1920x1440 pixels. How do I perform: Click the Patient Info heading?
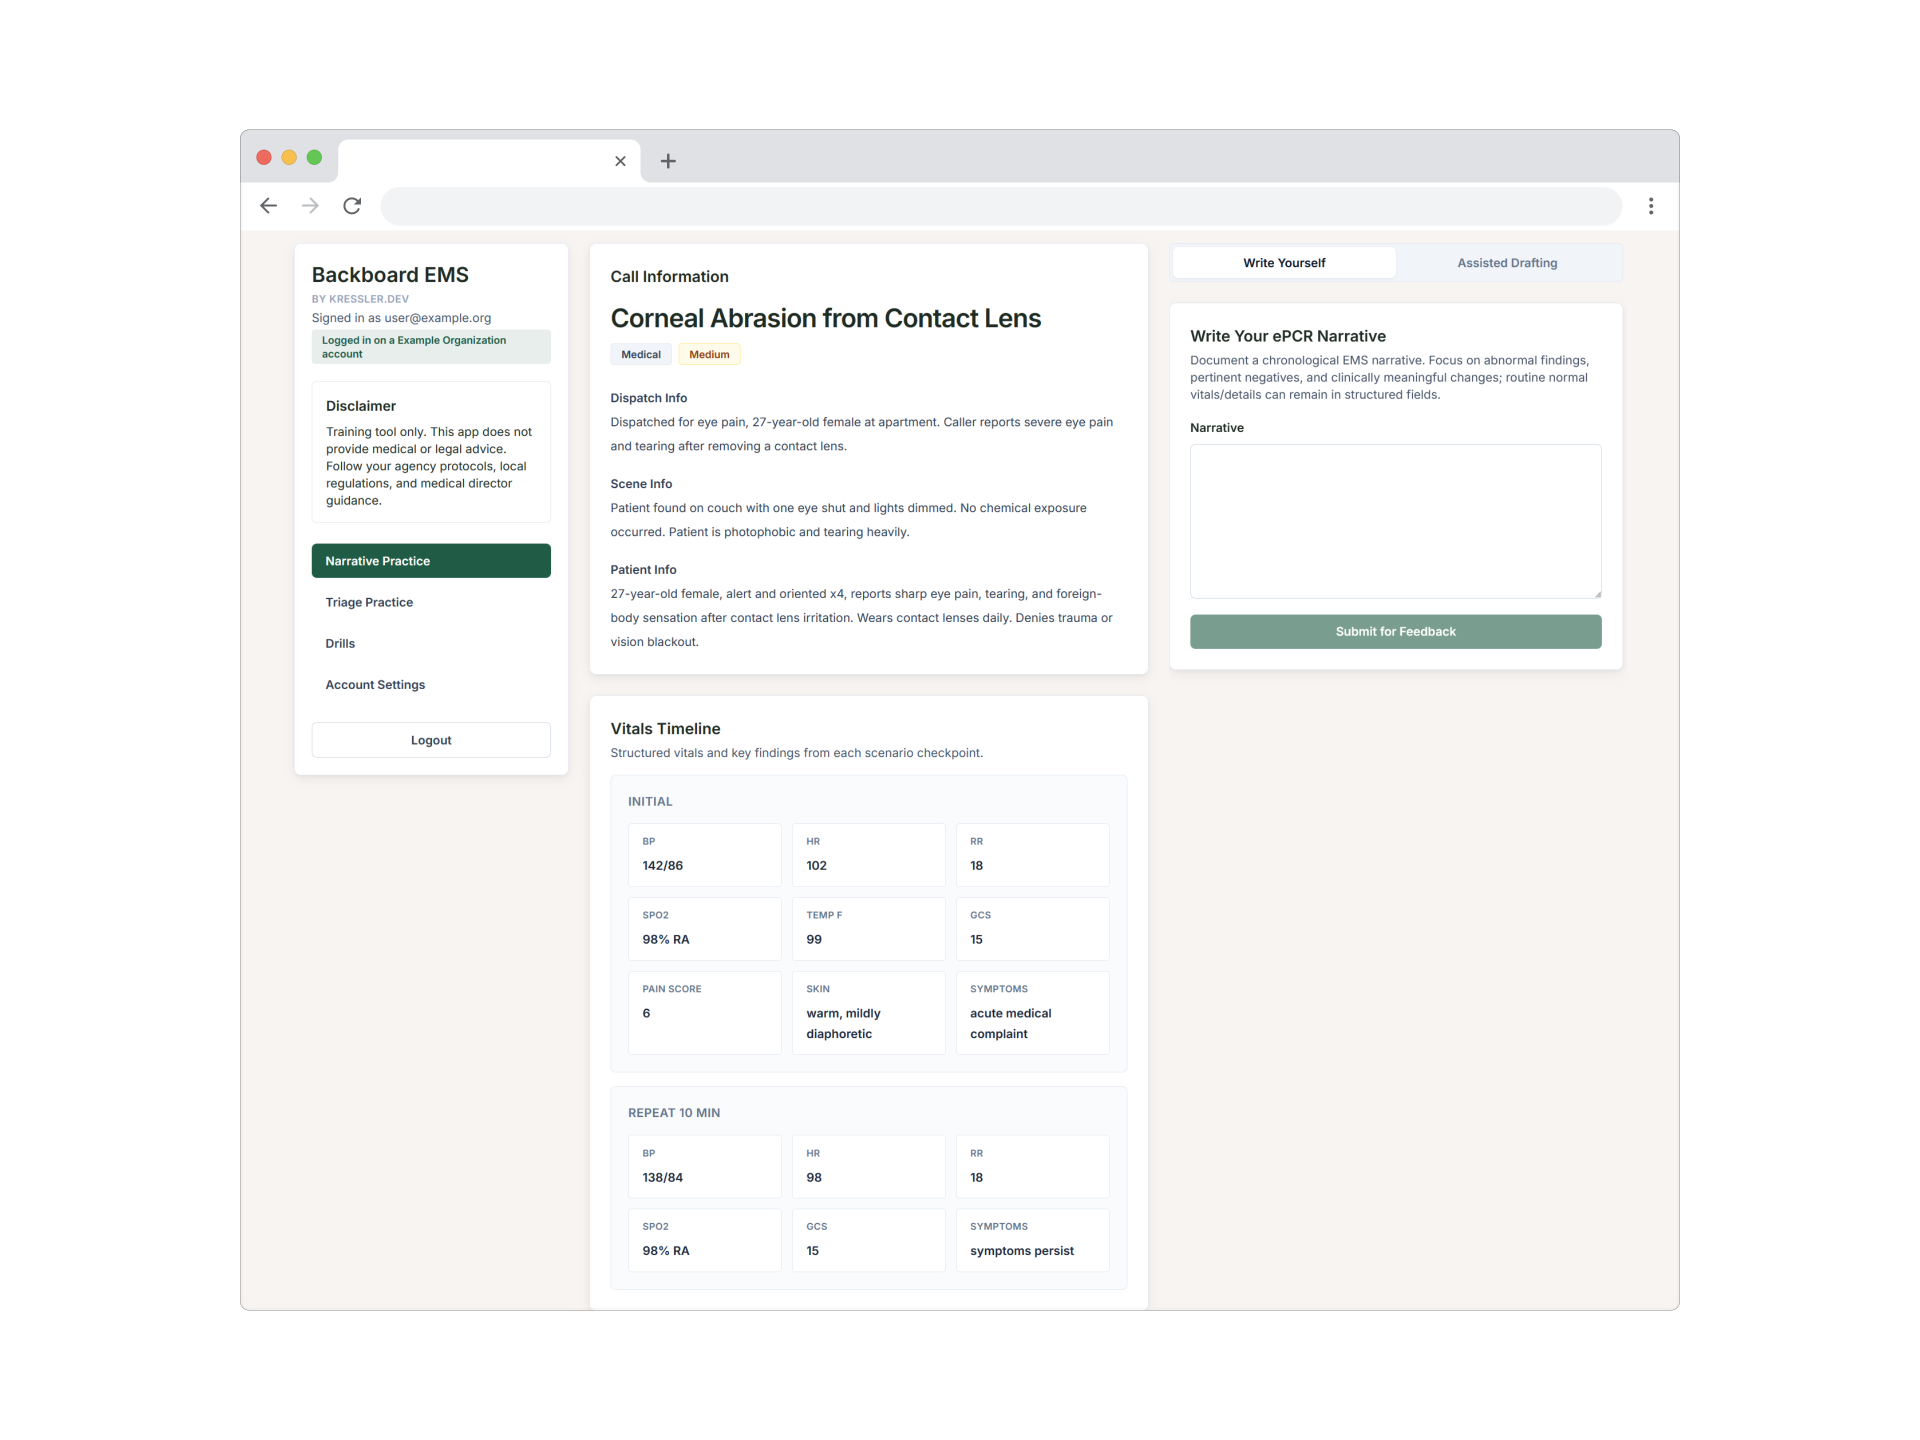tap(644, 570)
